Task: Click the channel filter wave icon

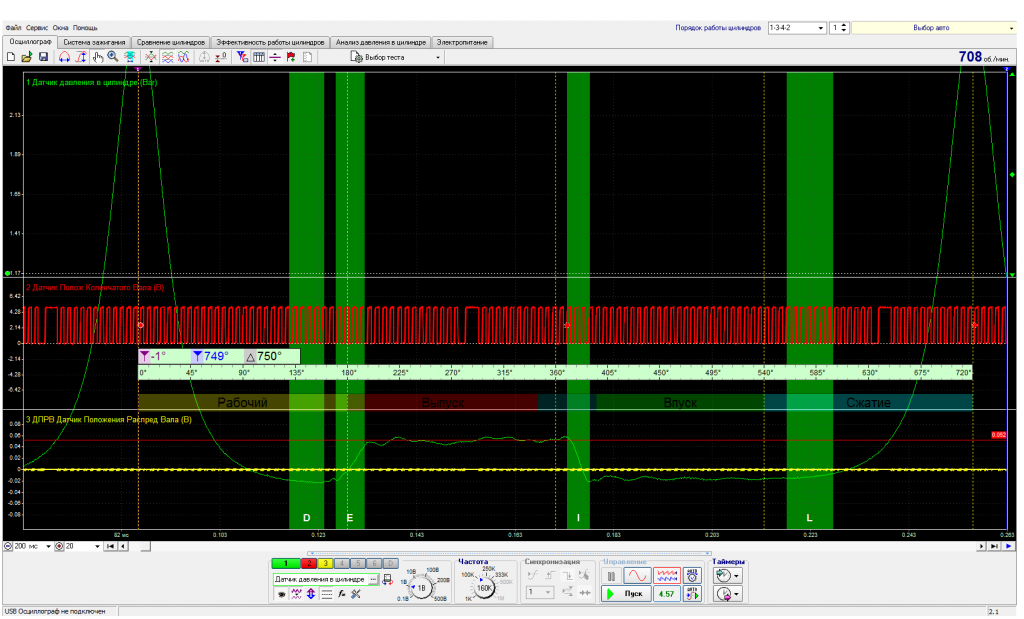Action: point(296,594)
